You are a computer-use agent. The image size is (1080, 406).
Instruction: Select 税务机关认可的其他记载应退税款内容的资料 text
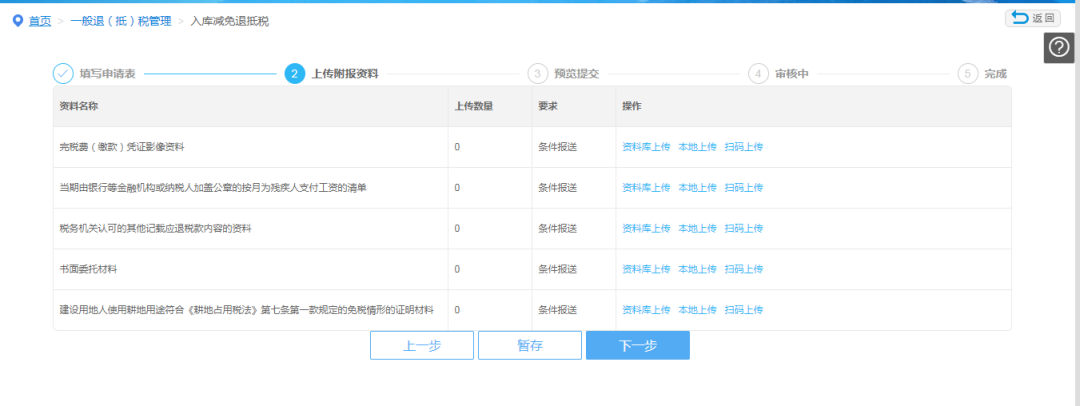156,228
